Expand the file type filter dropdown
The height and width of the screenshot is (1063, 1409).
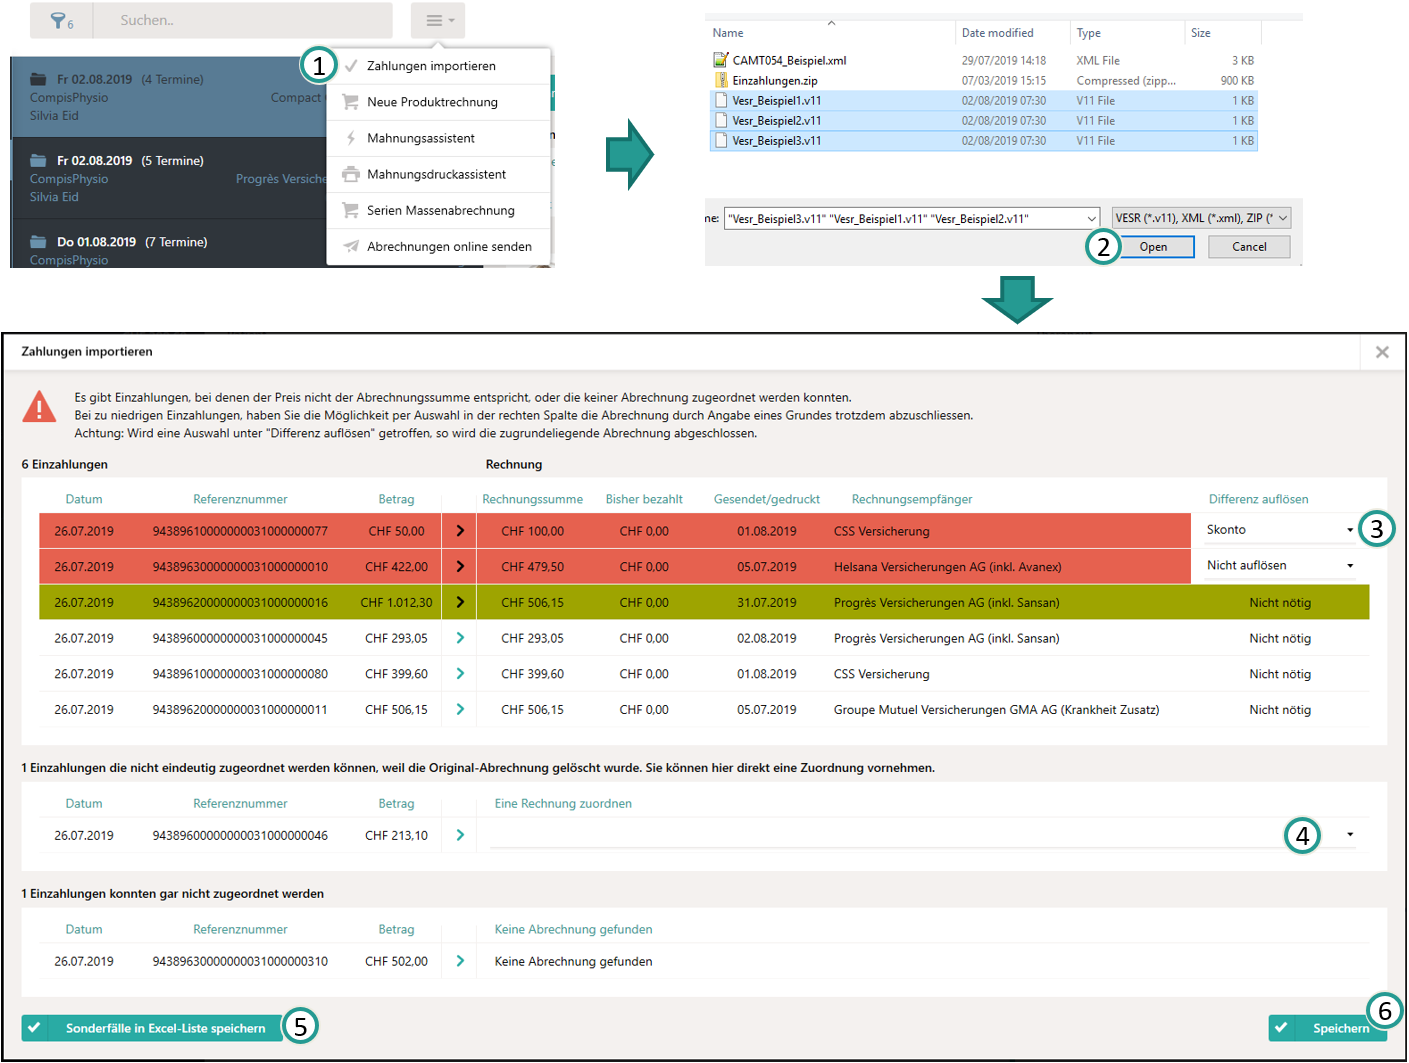pyautogui.click(x=1201, y=218)
